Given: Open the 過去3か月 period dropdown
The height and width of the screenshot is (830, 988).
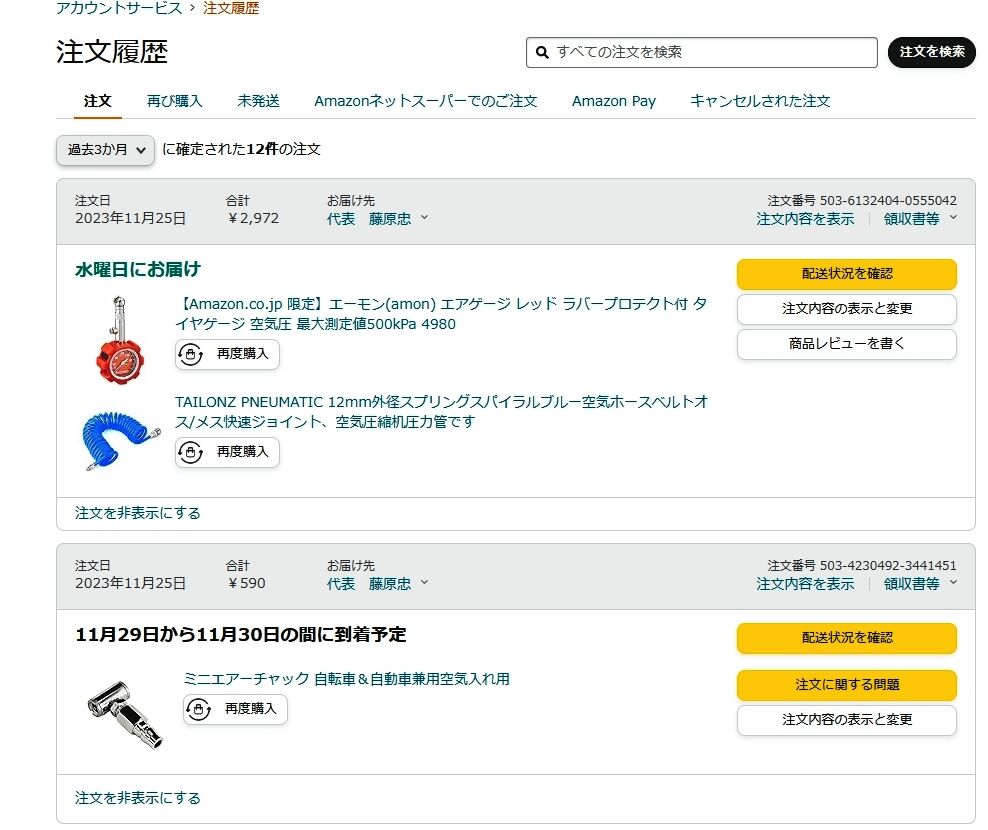Looking at the screenshot, I should tap(105, 150).
